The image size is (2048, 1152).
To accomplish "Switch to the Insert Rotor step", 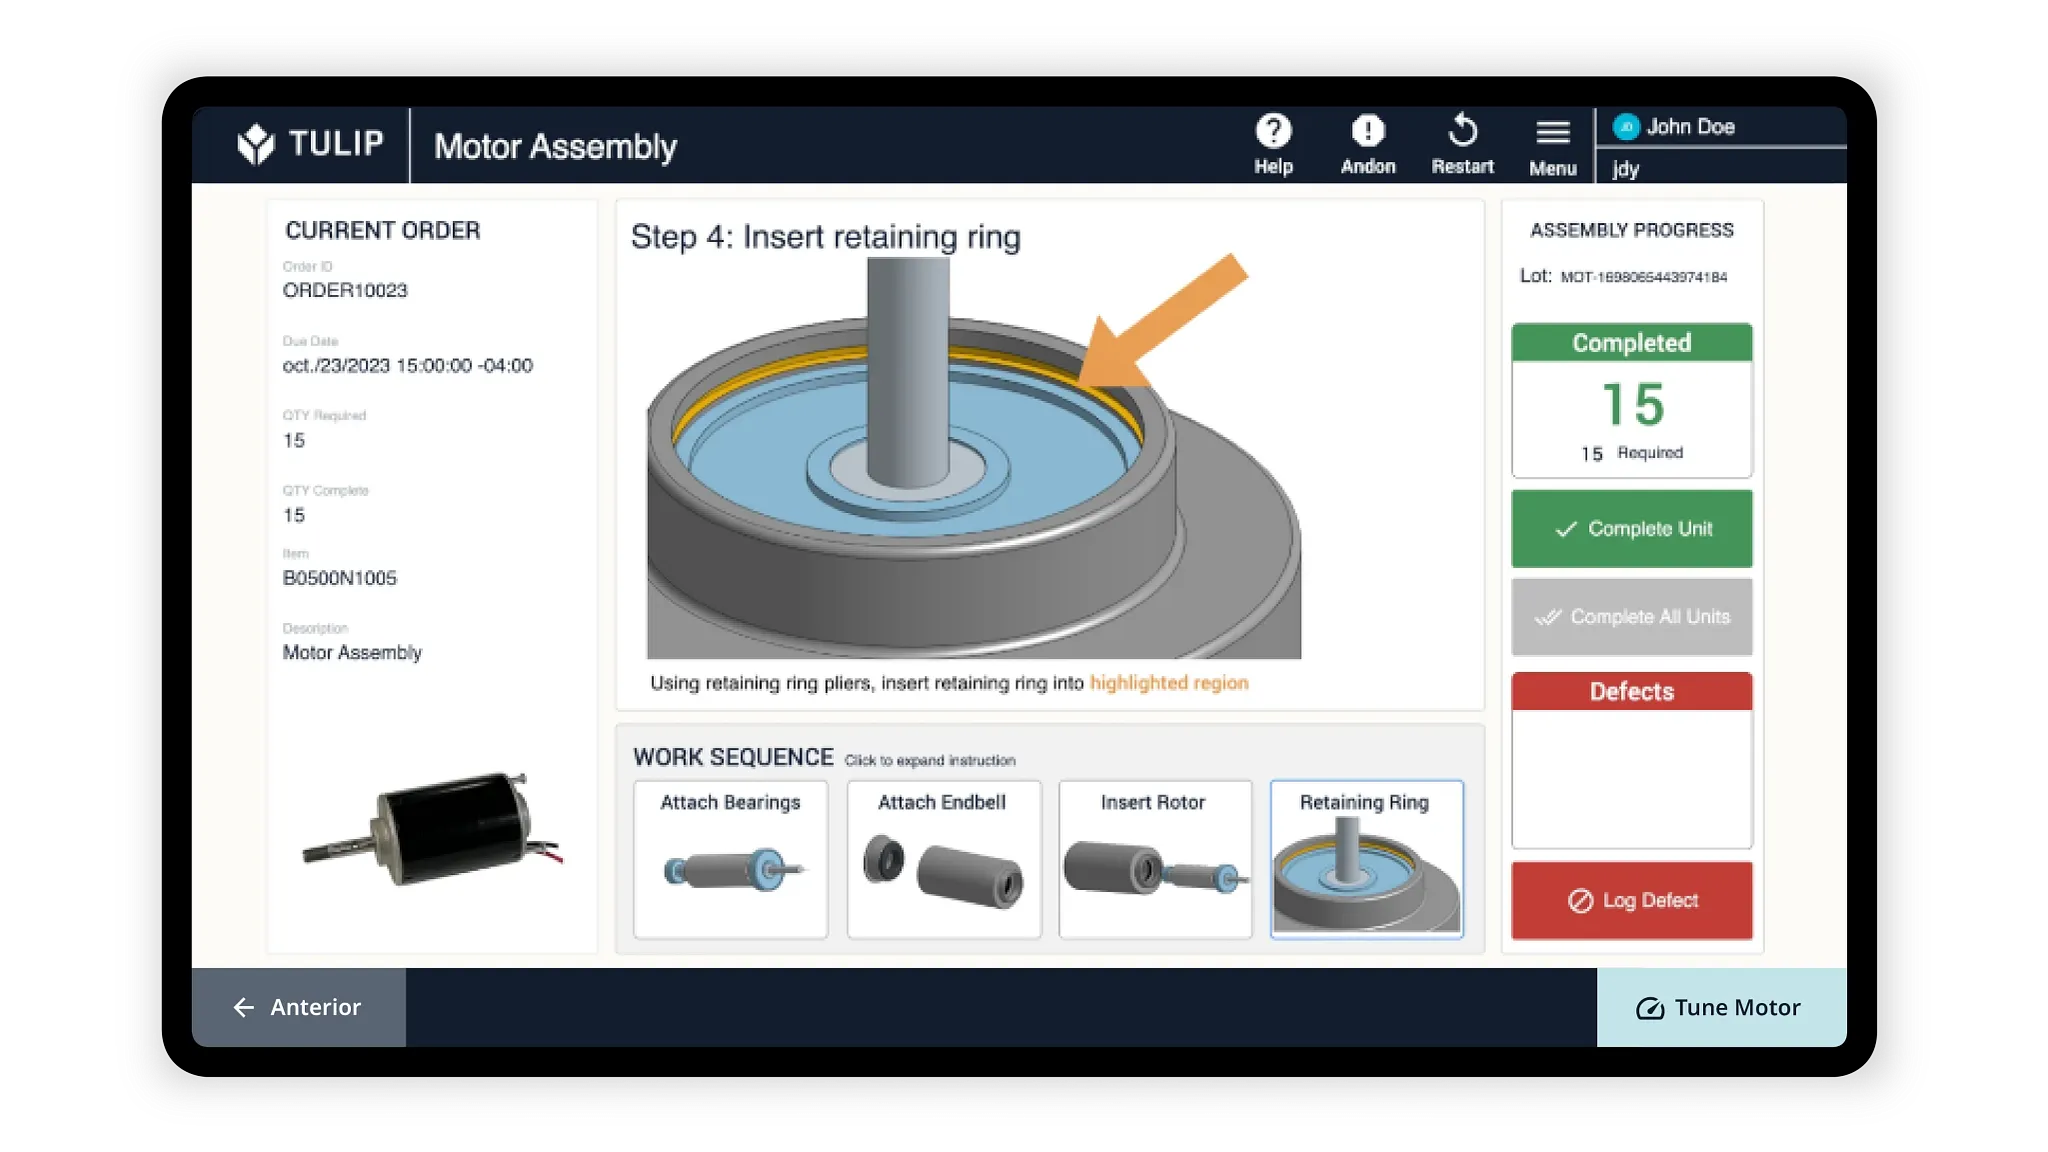I will [1155, 858].
